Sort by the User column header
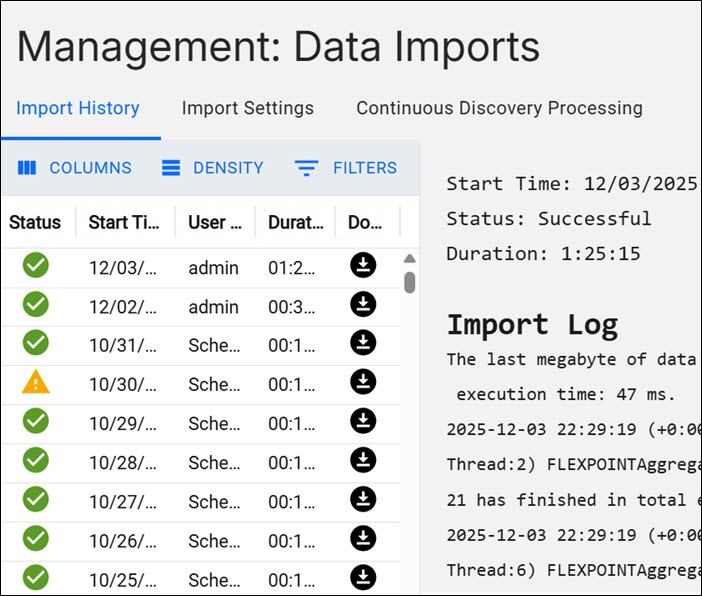The height and width of the screenshot is (596, 702). [x=215, y=222]
